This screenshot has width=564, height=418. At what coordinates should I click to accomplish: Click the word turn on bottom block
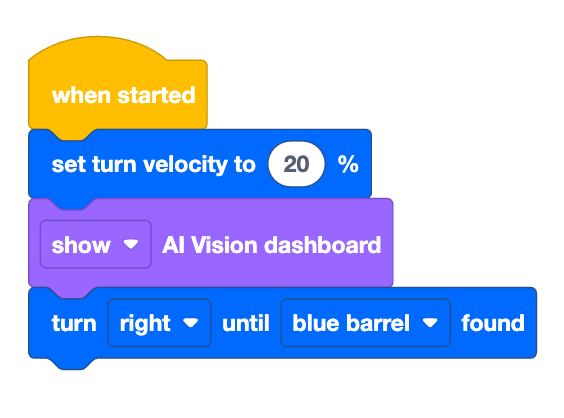tap(74, 323)
